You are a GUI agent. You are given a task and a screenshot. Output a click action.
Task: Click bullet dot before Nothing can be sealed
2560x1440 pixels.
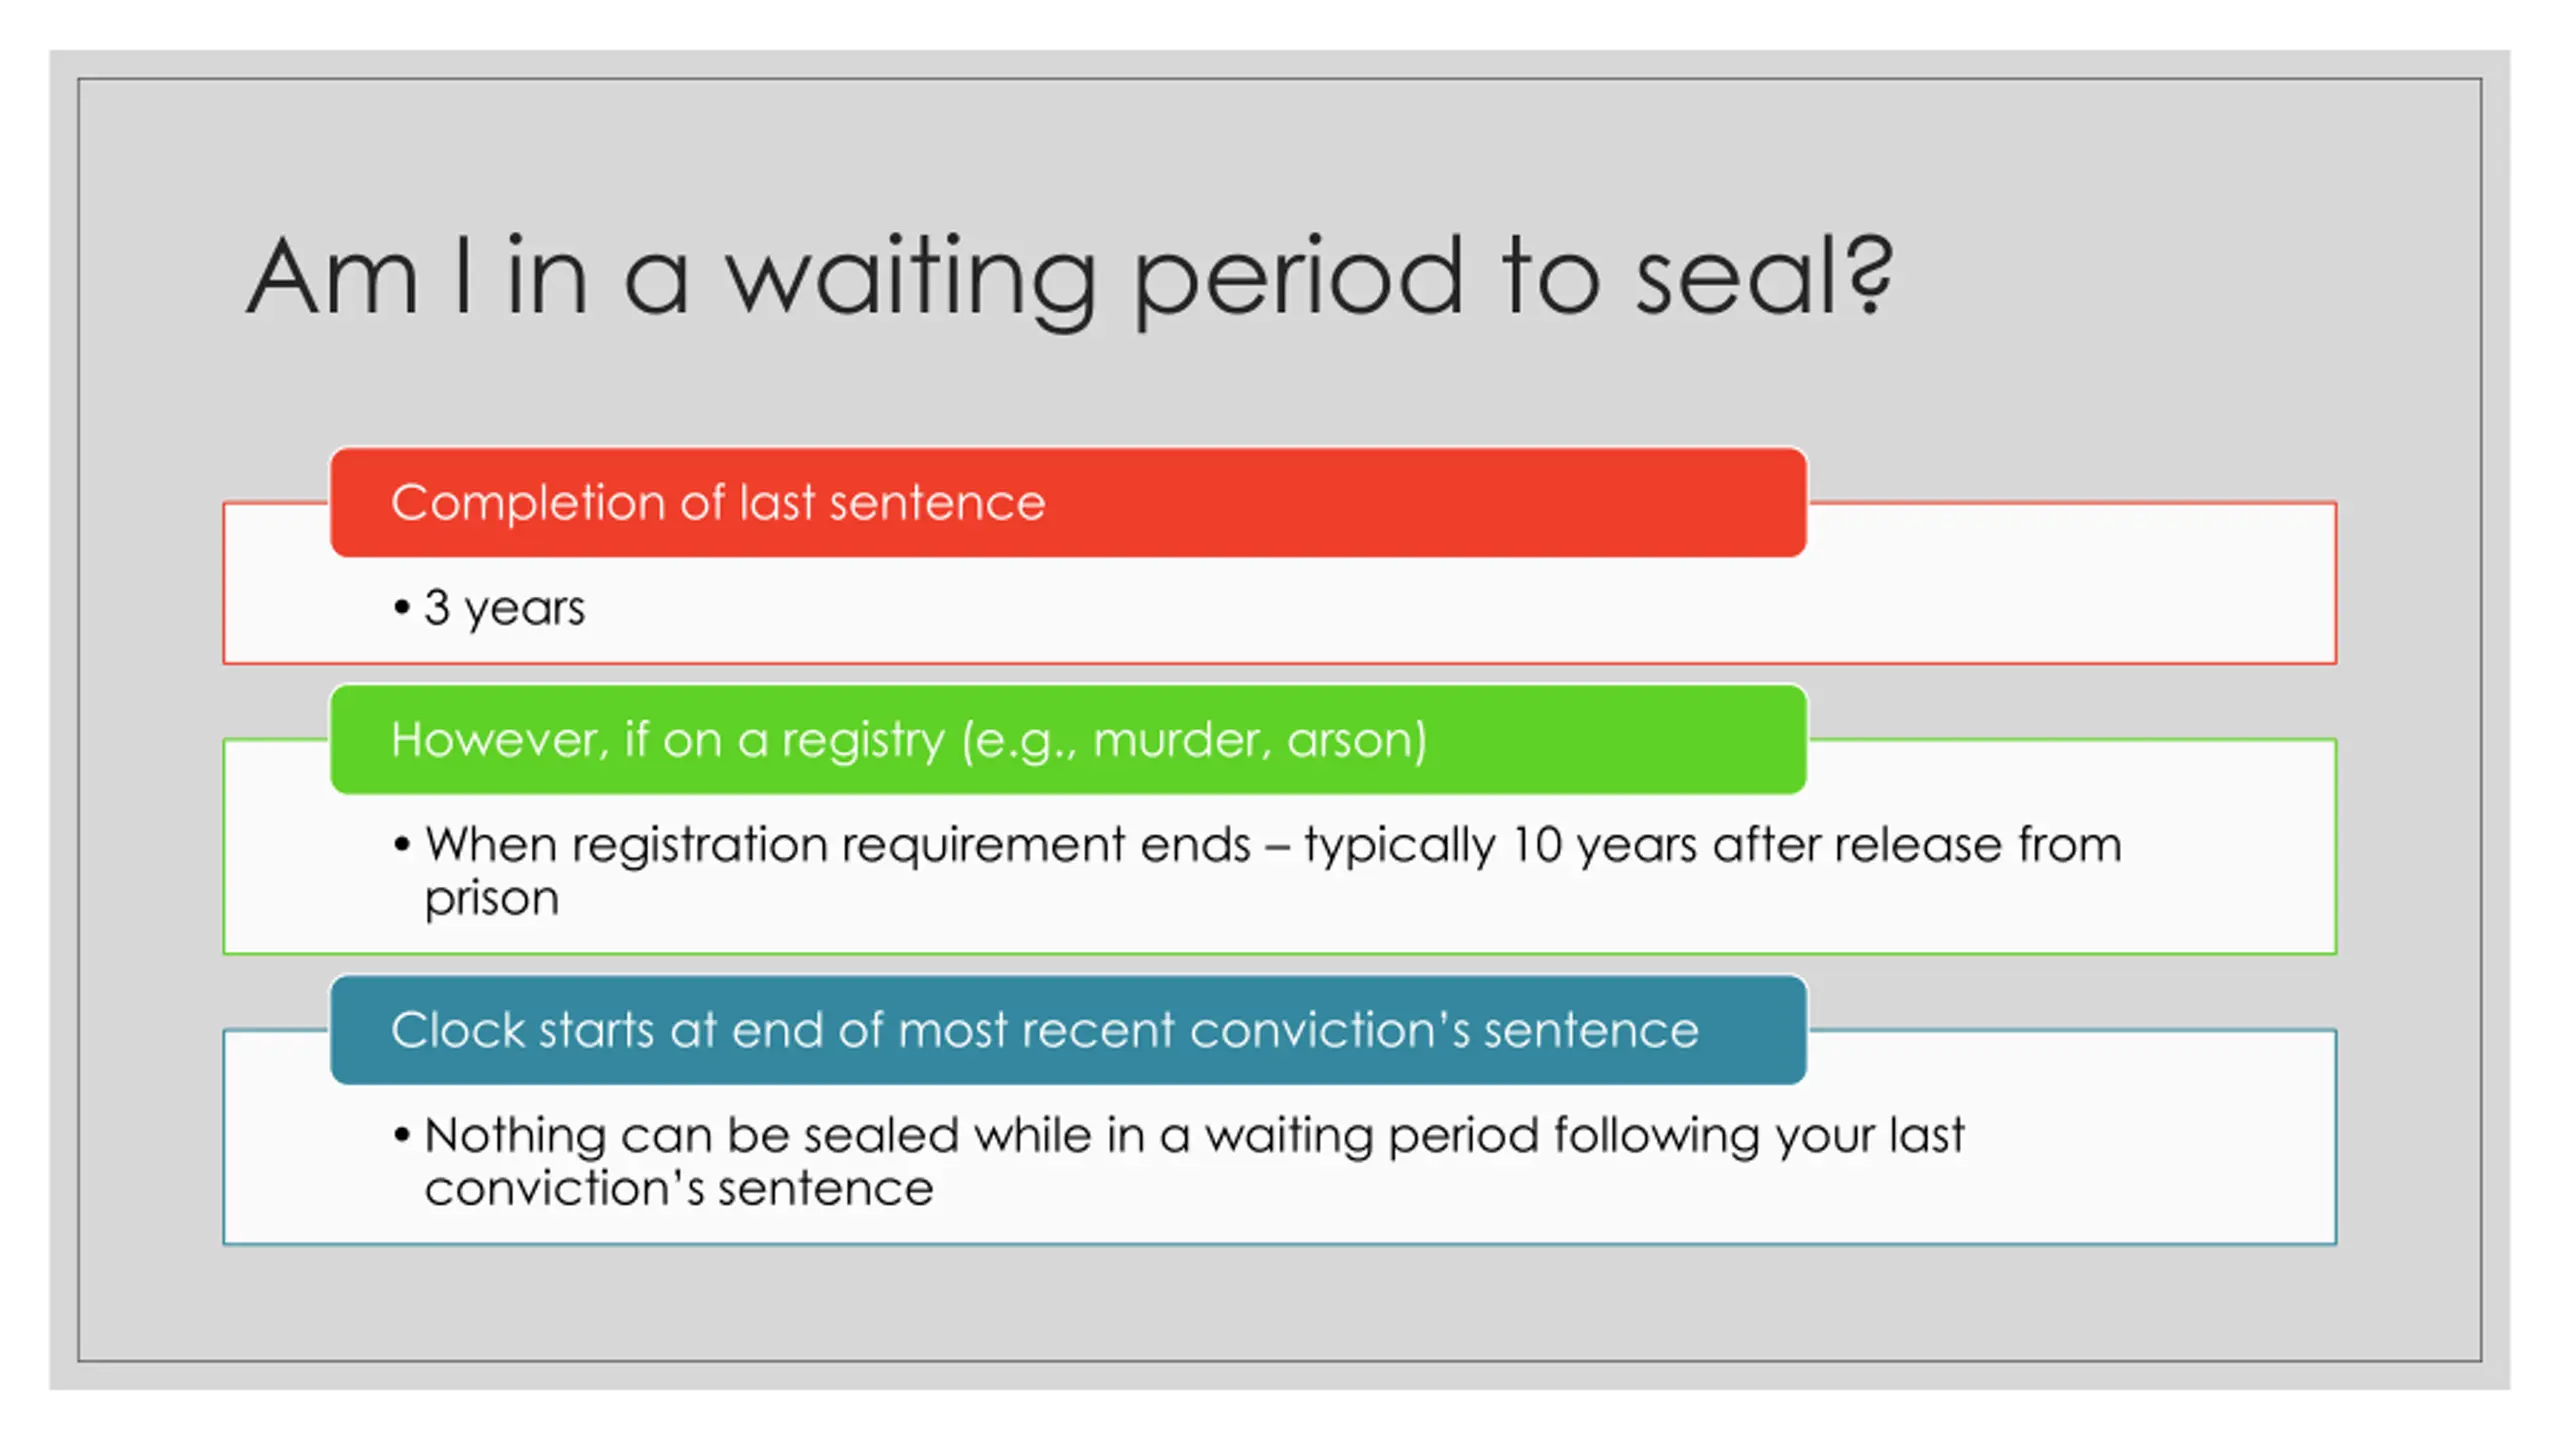click(x=402, y=1135)
